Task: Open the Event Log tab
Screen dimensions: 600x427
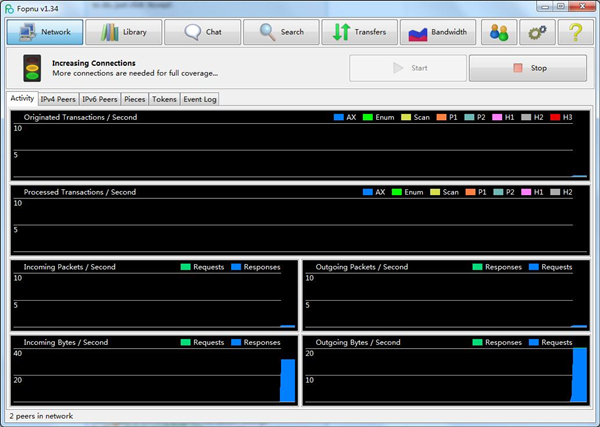Action: tap(199, 99)
